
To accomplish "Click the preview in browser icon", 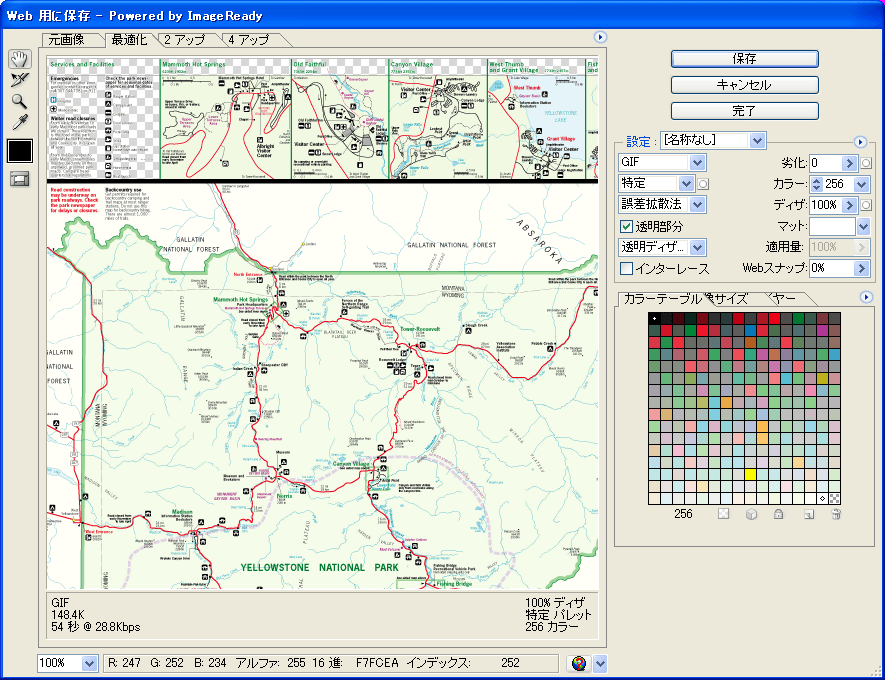I will click(579, 663).
